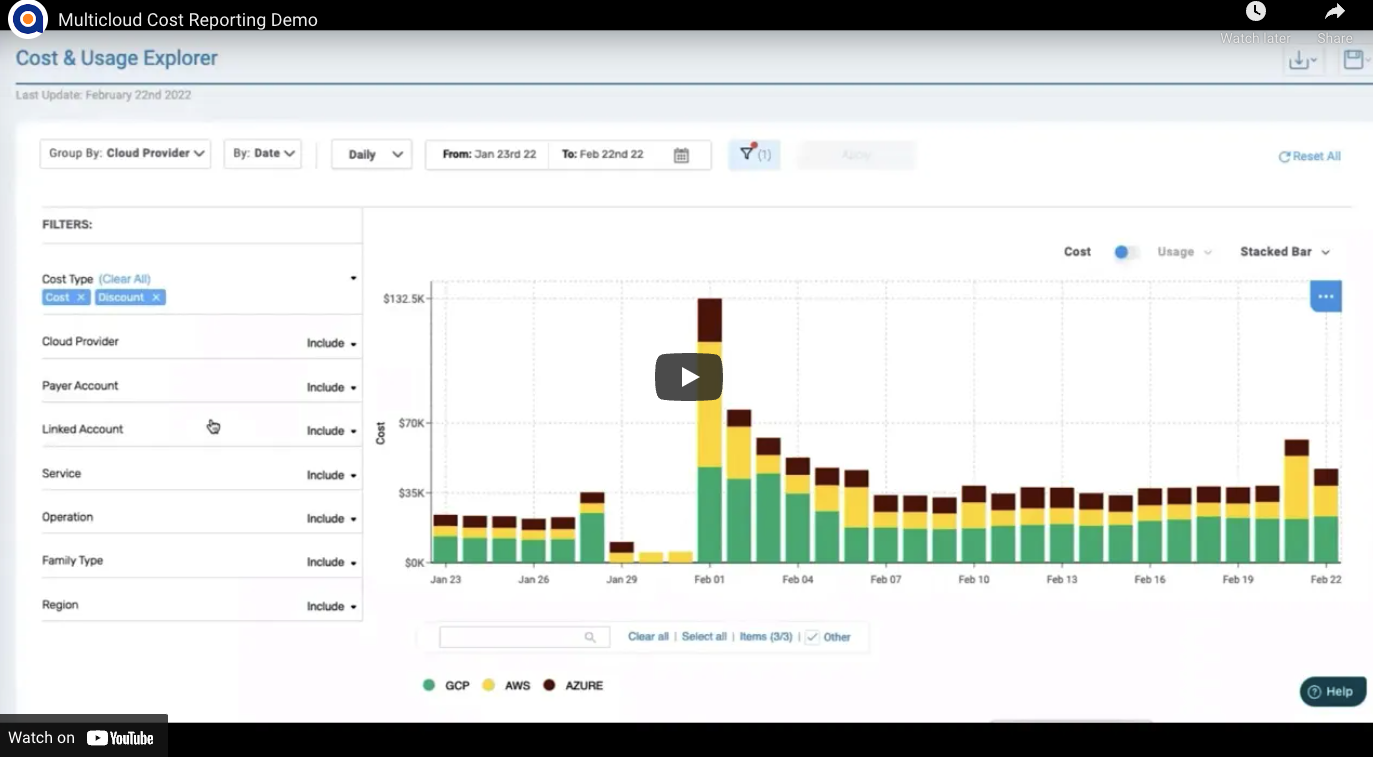Click the save report icon
Viewport: 1373px width, 757px height.
coord(1354,60)
